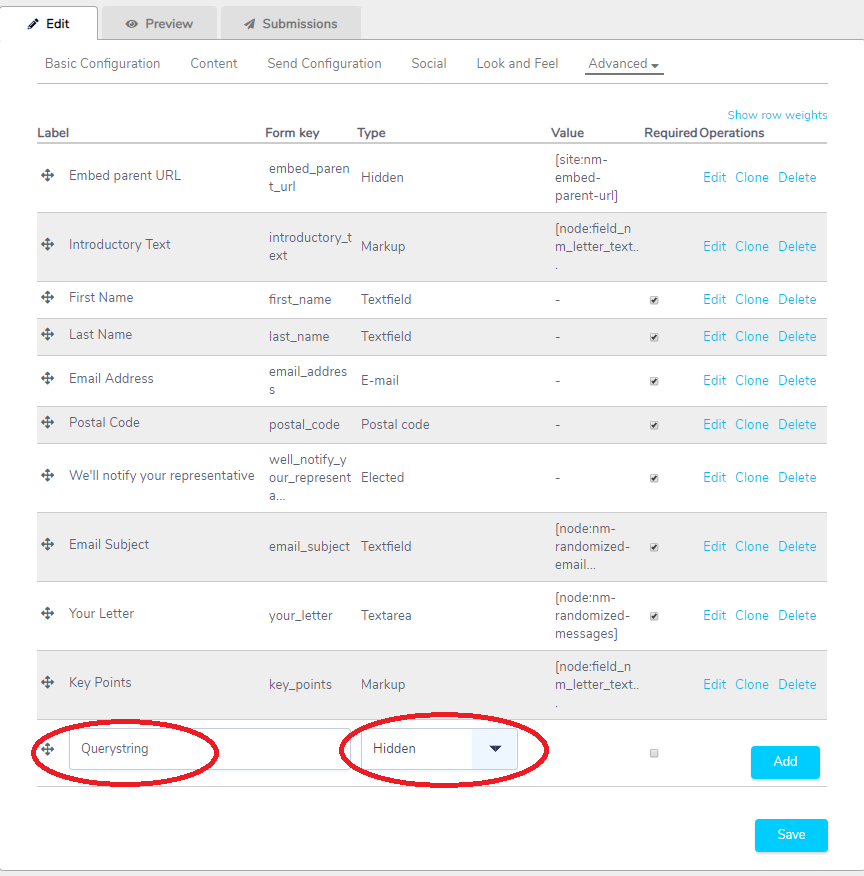Click drag handle for Postal Code row
This screenshot has width=864, height=876.
tap(47, 422)
